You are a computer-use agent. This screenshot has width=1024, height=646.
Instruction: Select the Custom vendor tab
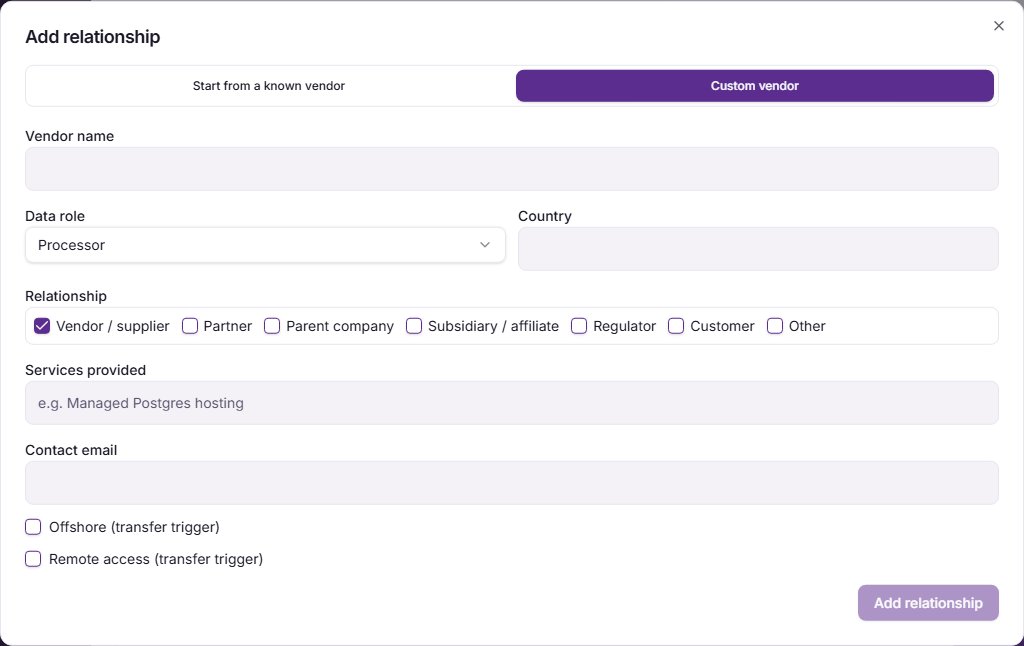(754, 86)
